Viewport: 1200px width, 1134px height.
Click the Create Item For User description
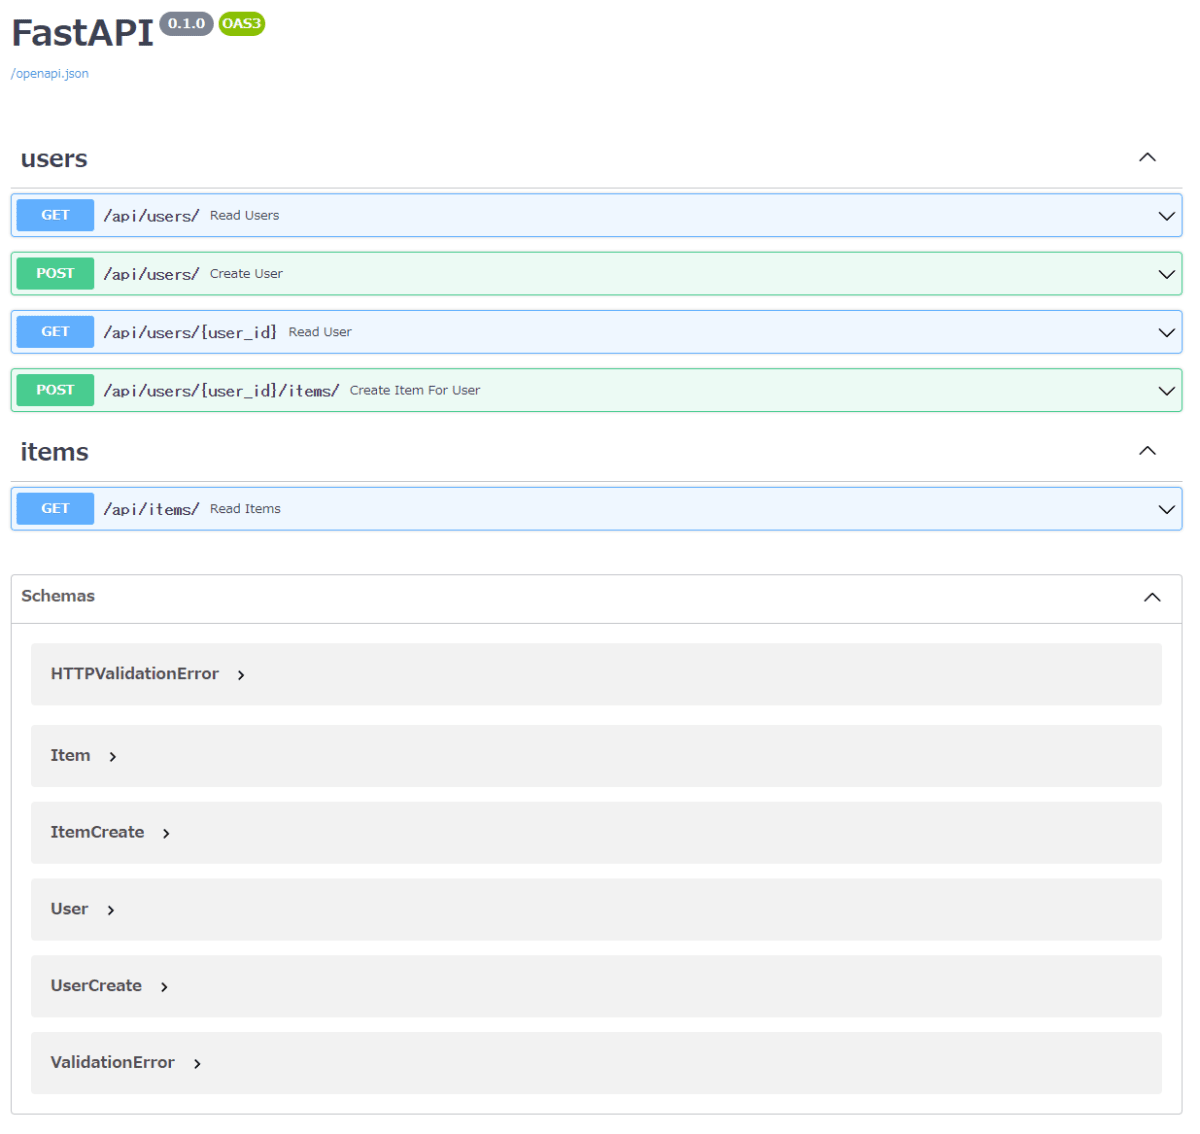coord(415,391)
